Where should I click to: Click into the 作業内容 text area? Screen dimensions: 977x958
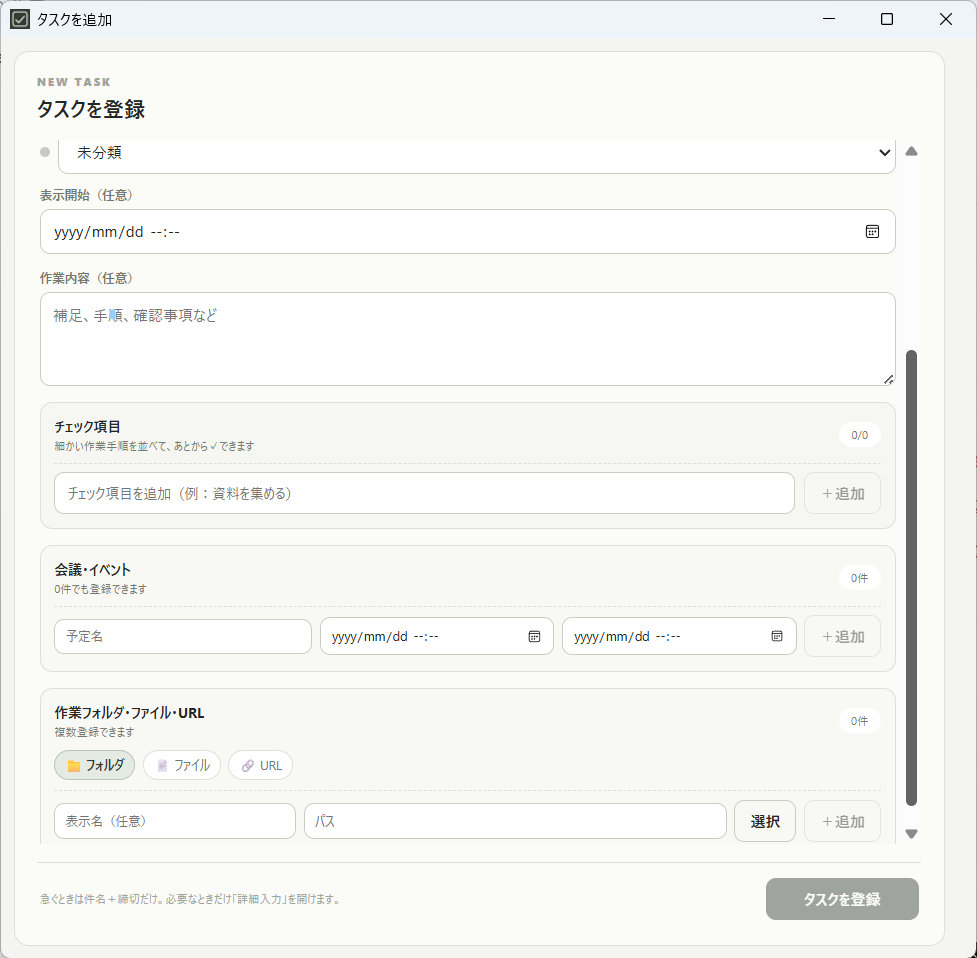tap(468, 339)
